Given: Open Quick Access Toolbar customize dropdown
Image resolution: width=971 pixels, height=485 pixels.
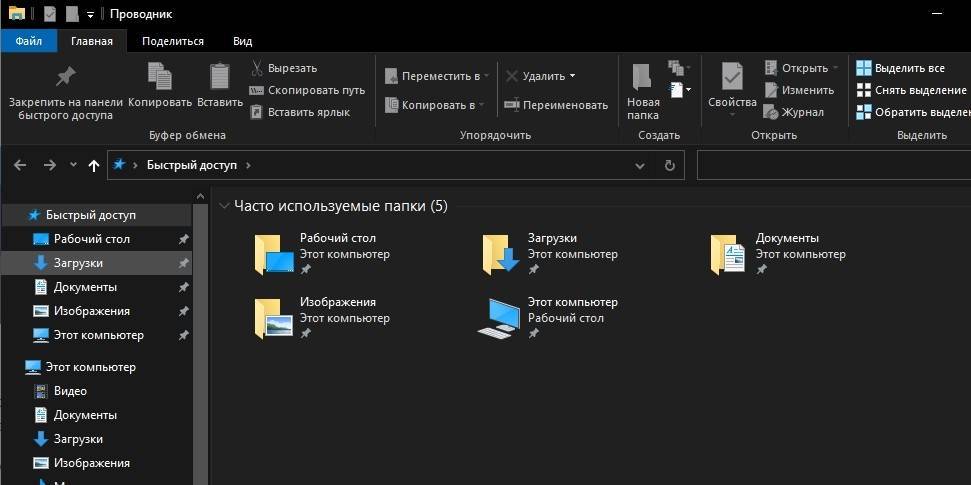Looking at the screenshot, I should tap(90, 14).
